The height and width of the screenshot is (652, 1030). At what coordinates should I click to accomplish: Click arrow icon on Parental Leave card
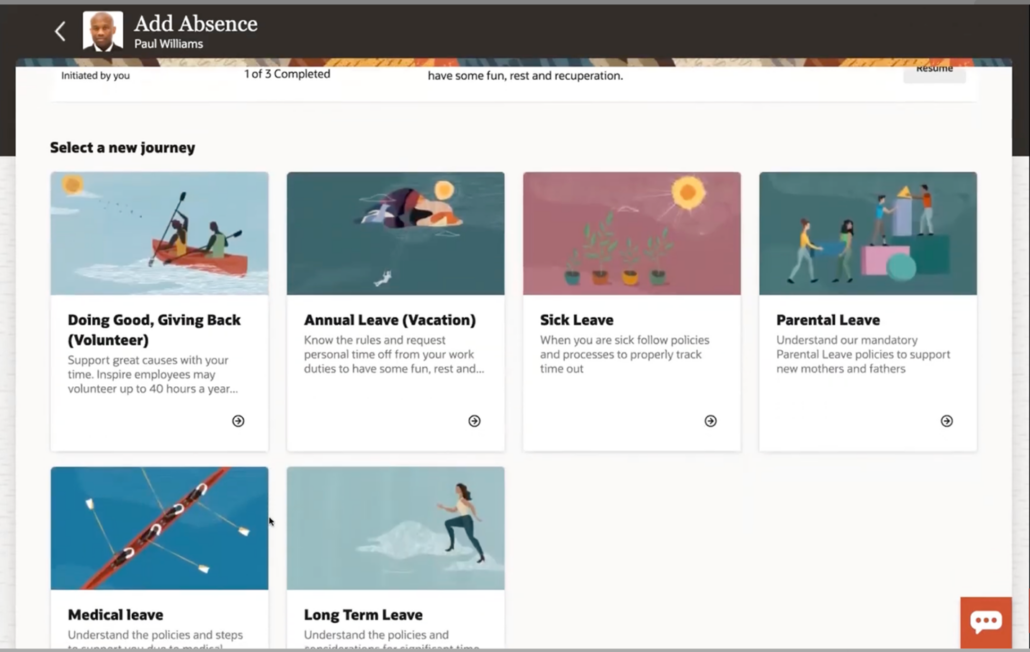(x=946, y=421)
